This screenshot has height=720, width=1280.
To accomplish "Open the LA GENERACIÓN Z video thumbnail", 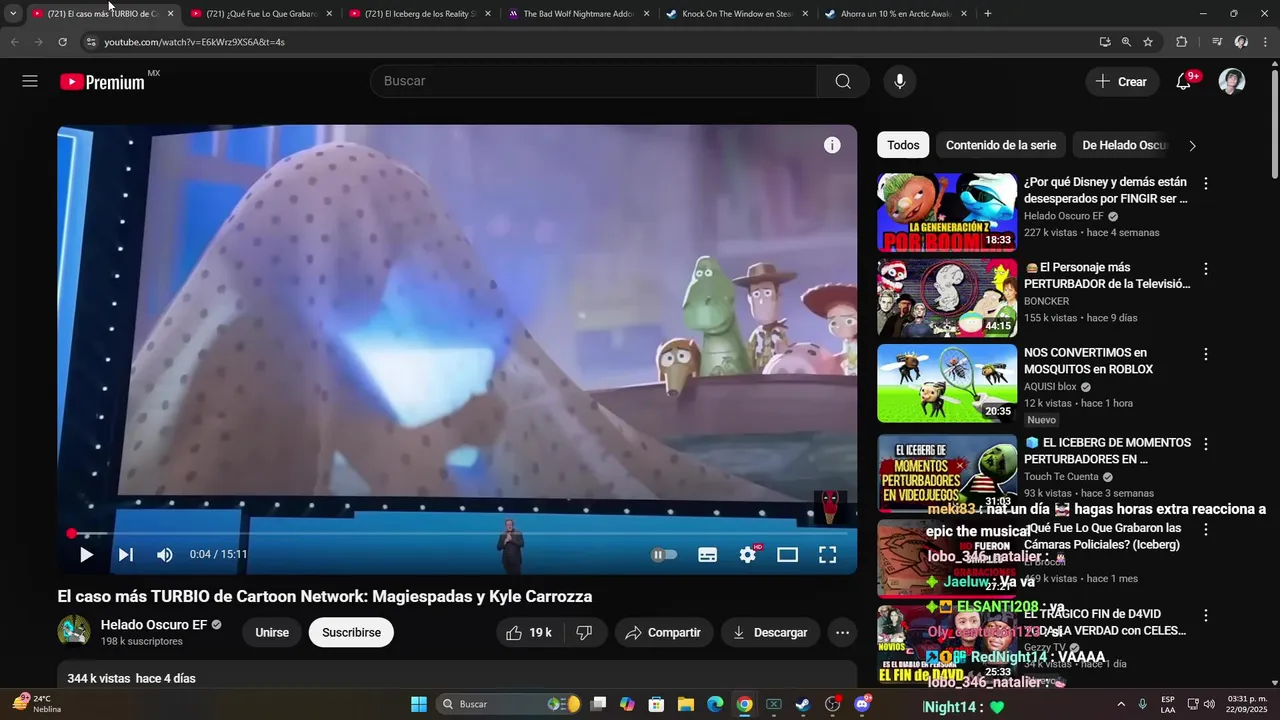I will point(947,212).
